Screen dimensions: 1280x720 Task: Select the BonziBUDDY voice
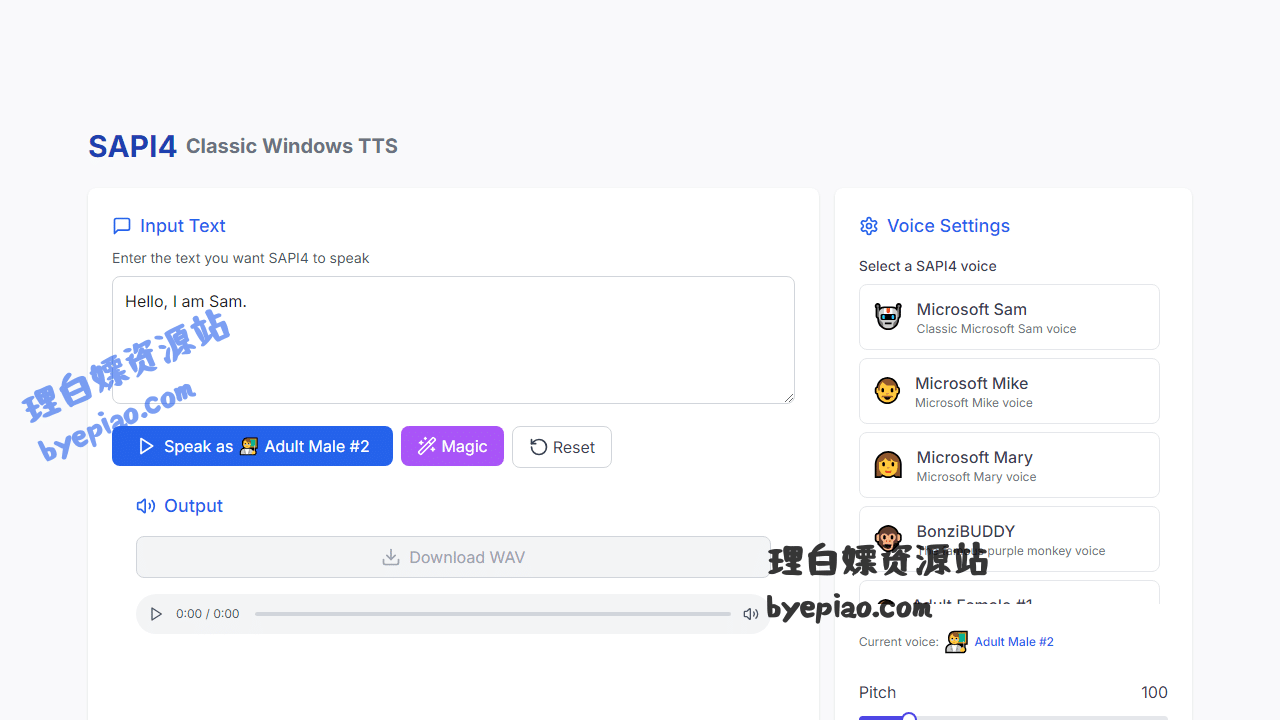click(1009, 539)
